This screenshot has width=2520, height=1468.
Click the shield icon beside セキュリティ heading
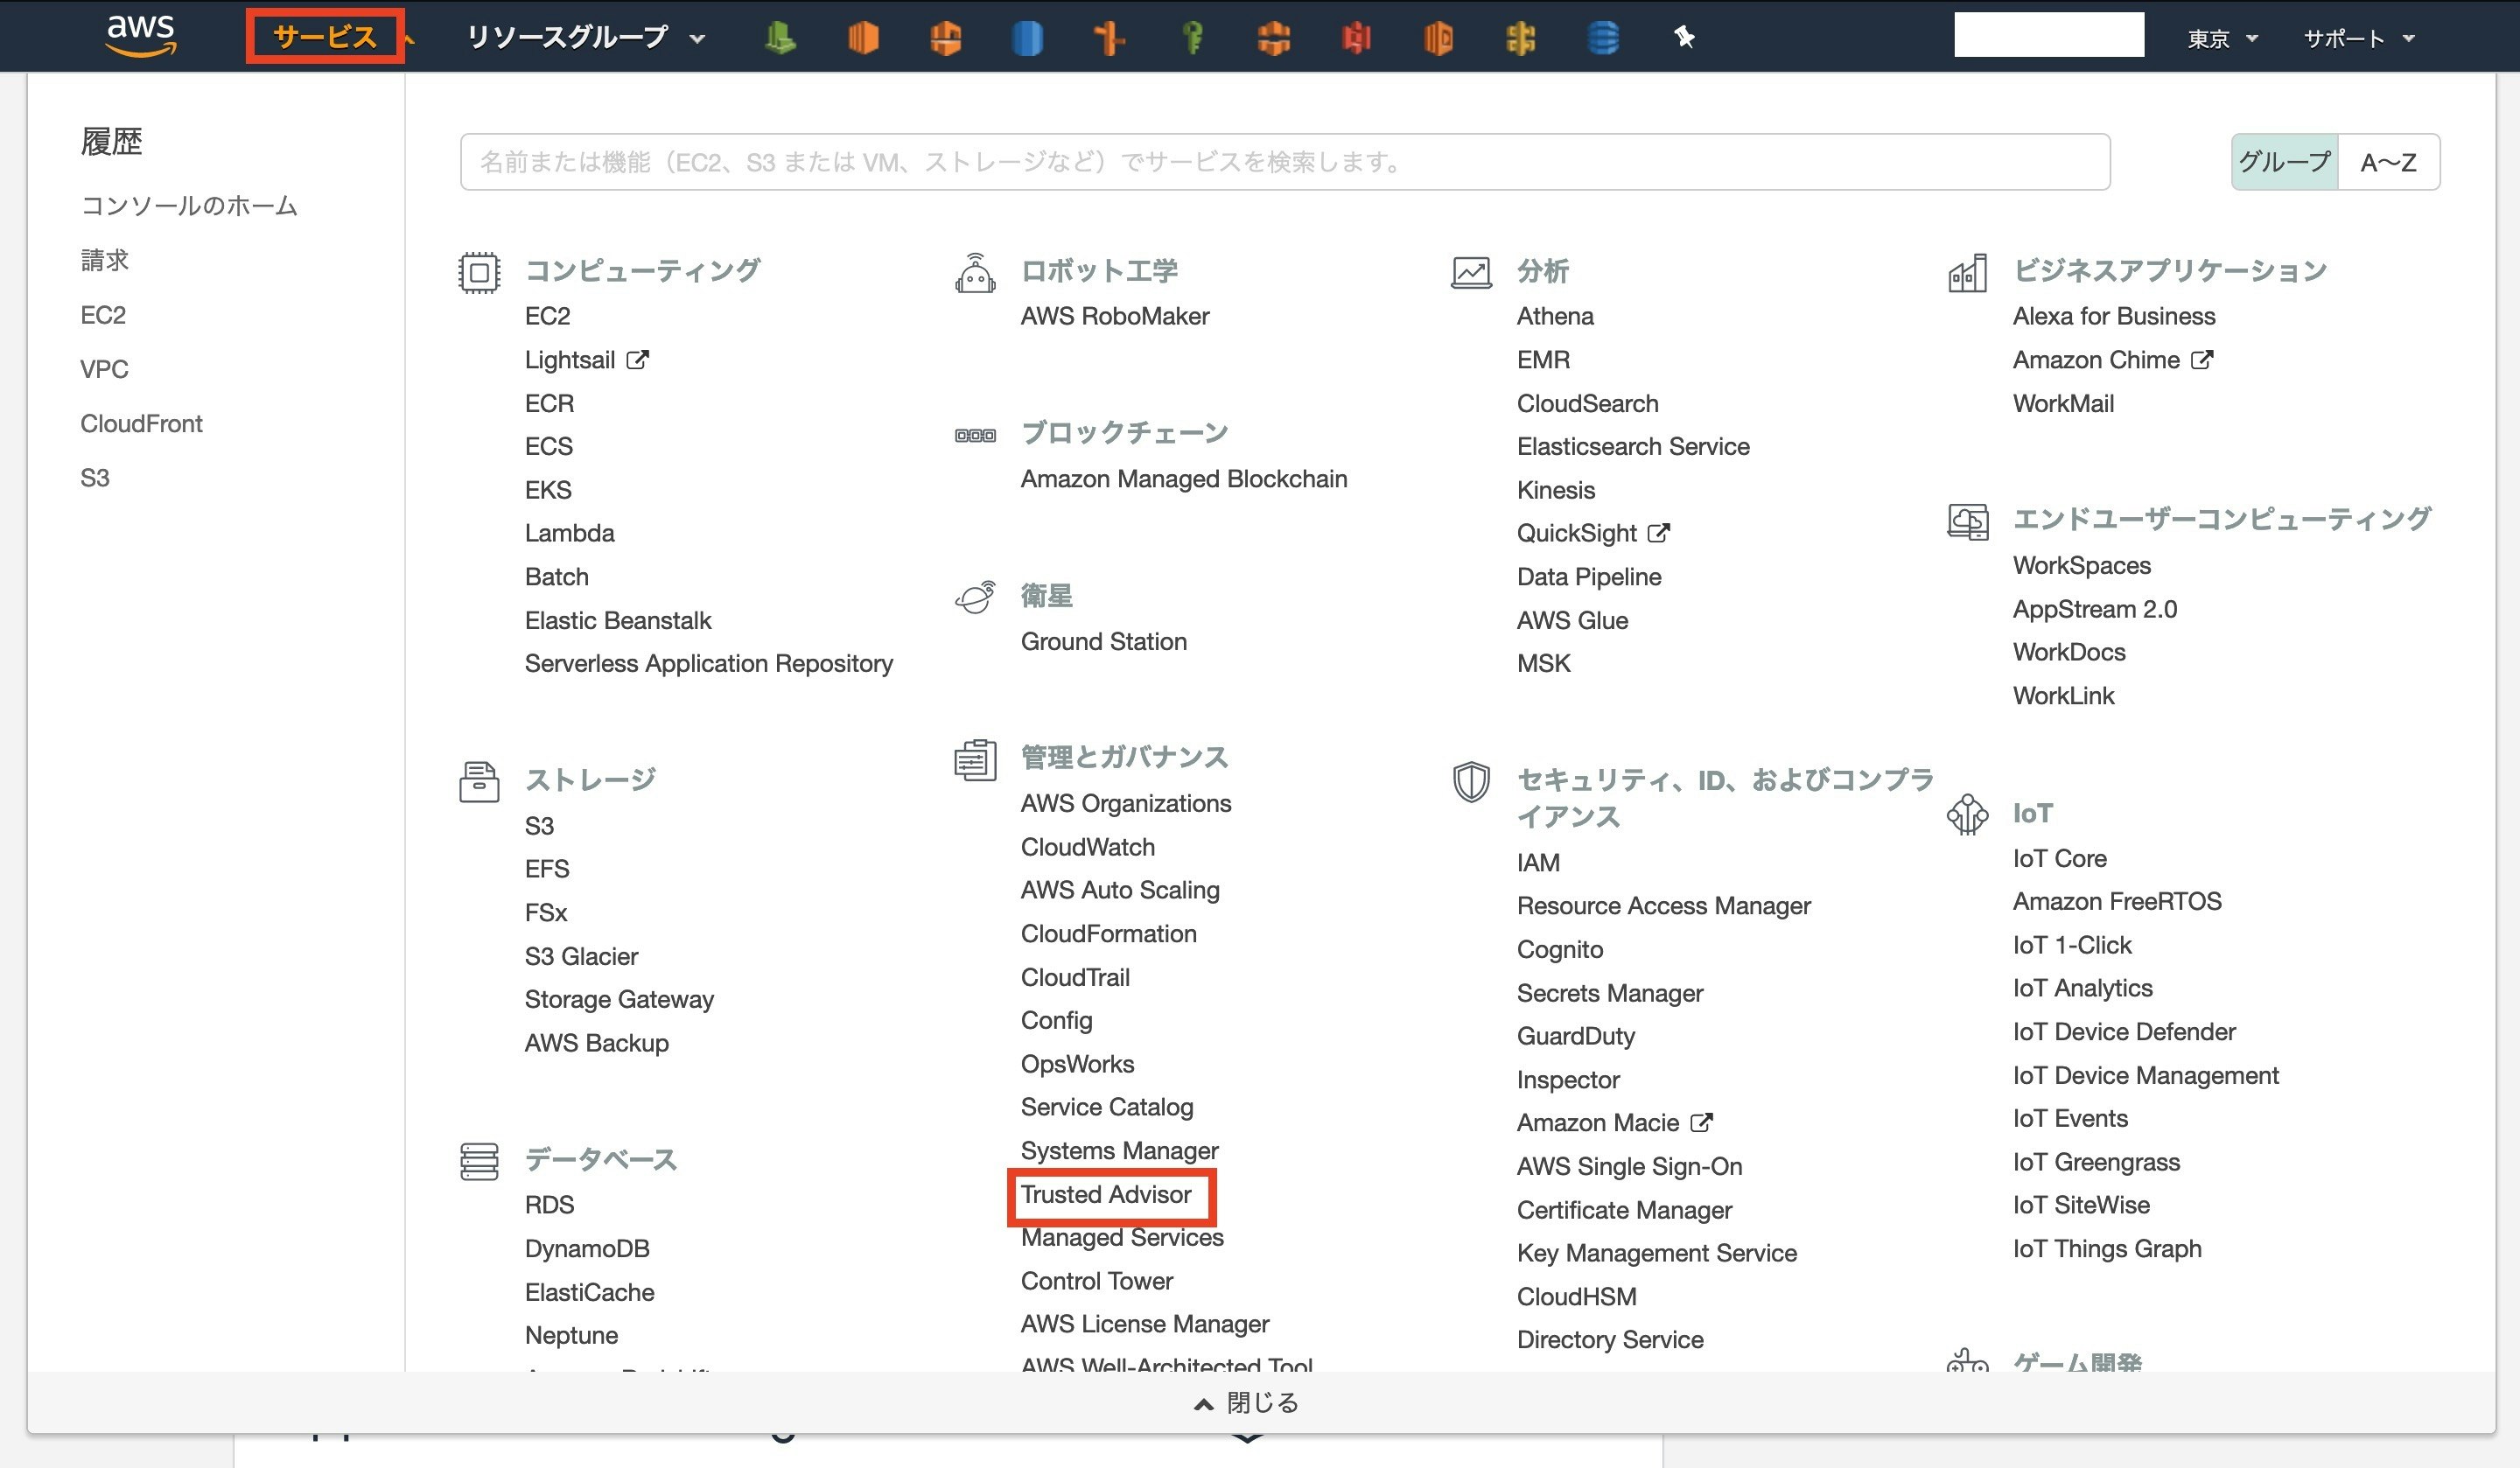[1471, 781]
